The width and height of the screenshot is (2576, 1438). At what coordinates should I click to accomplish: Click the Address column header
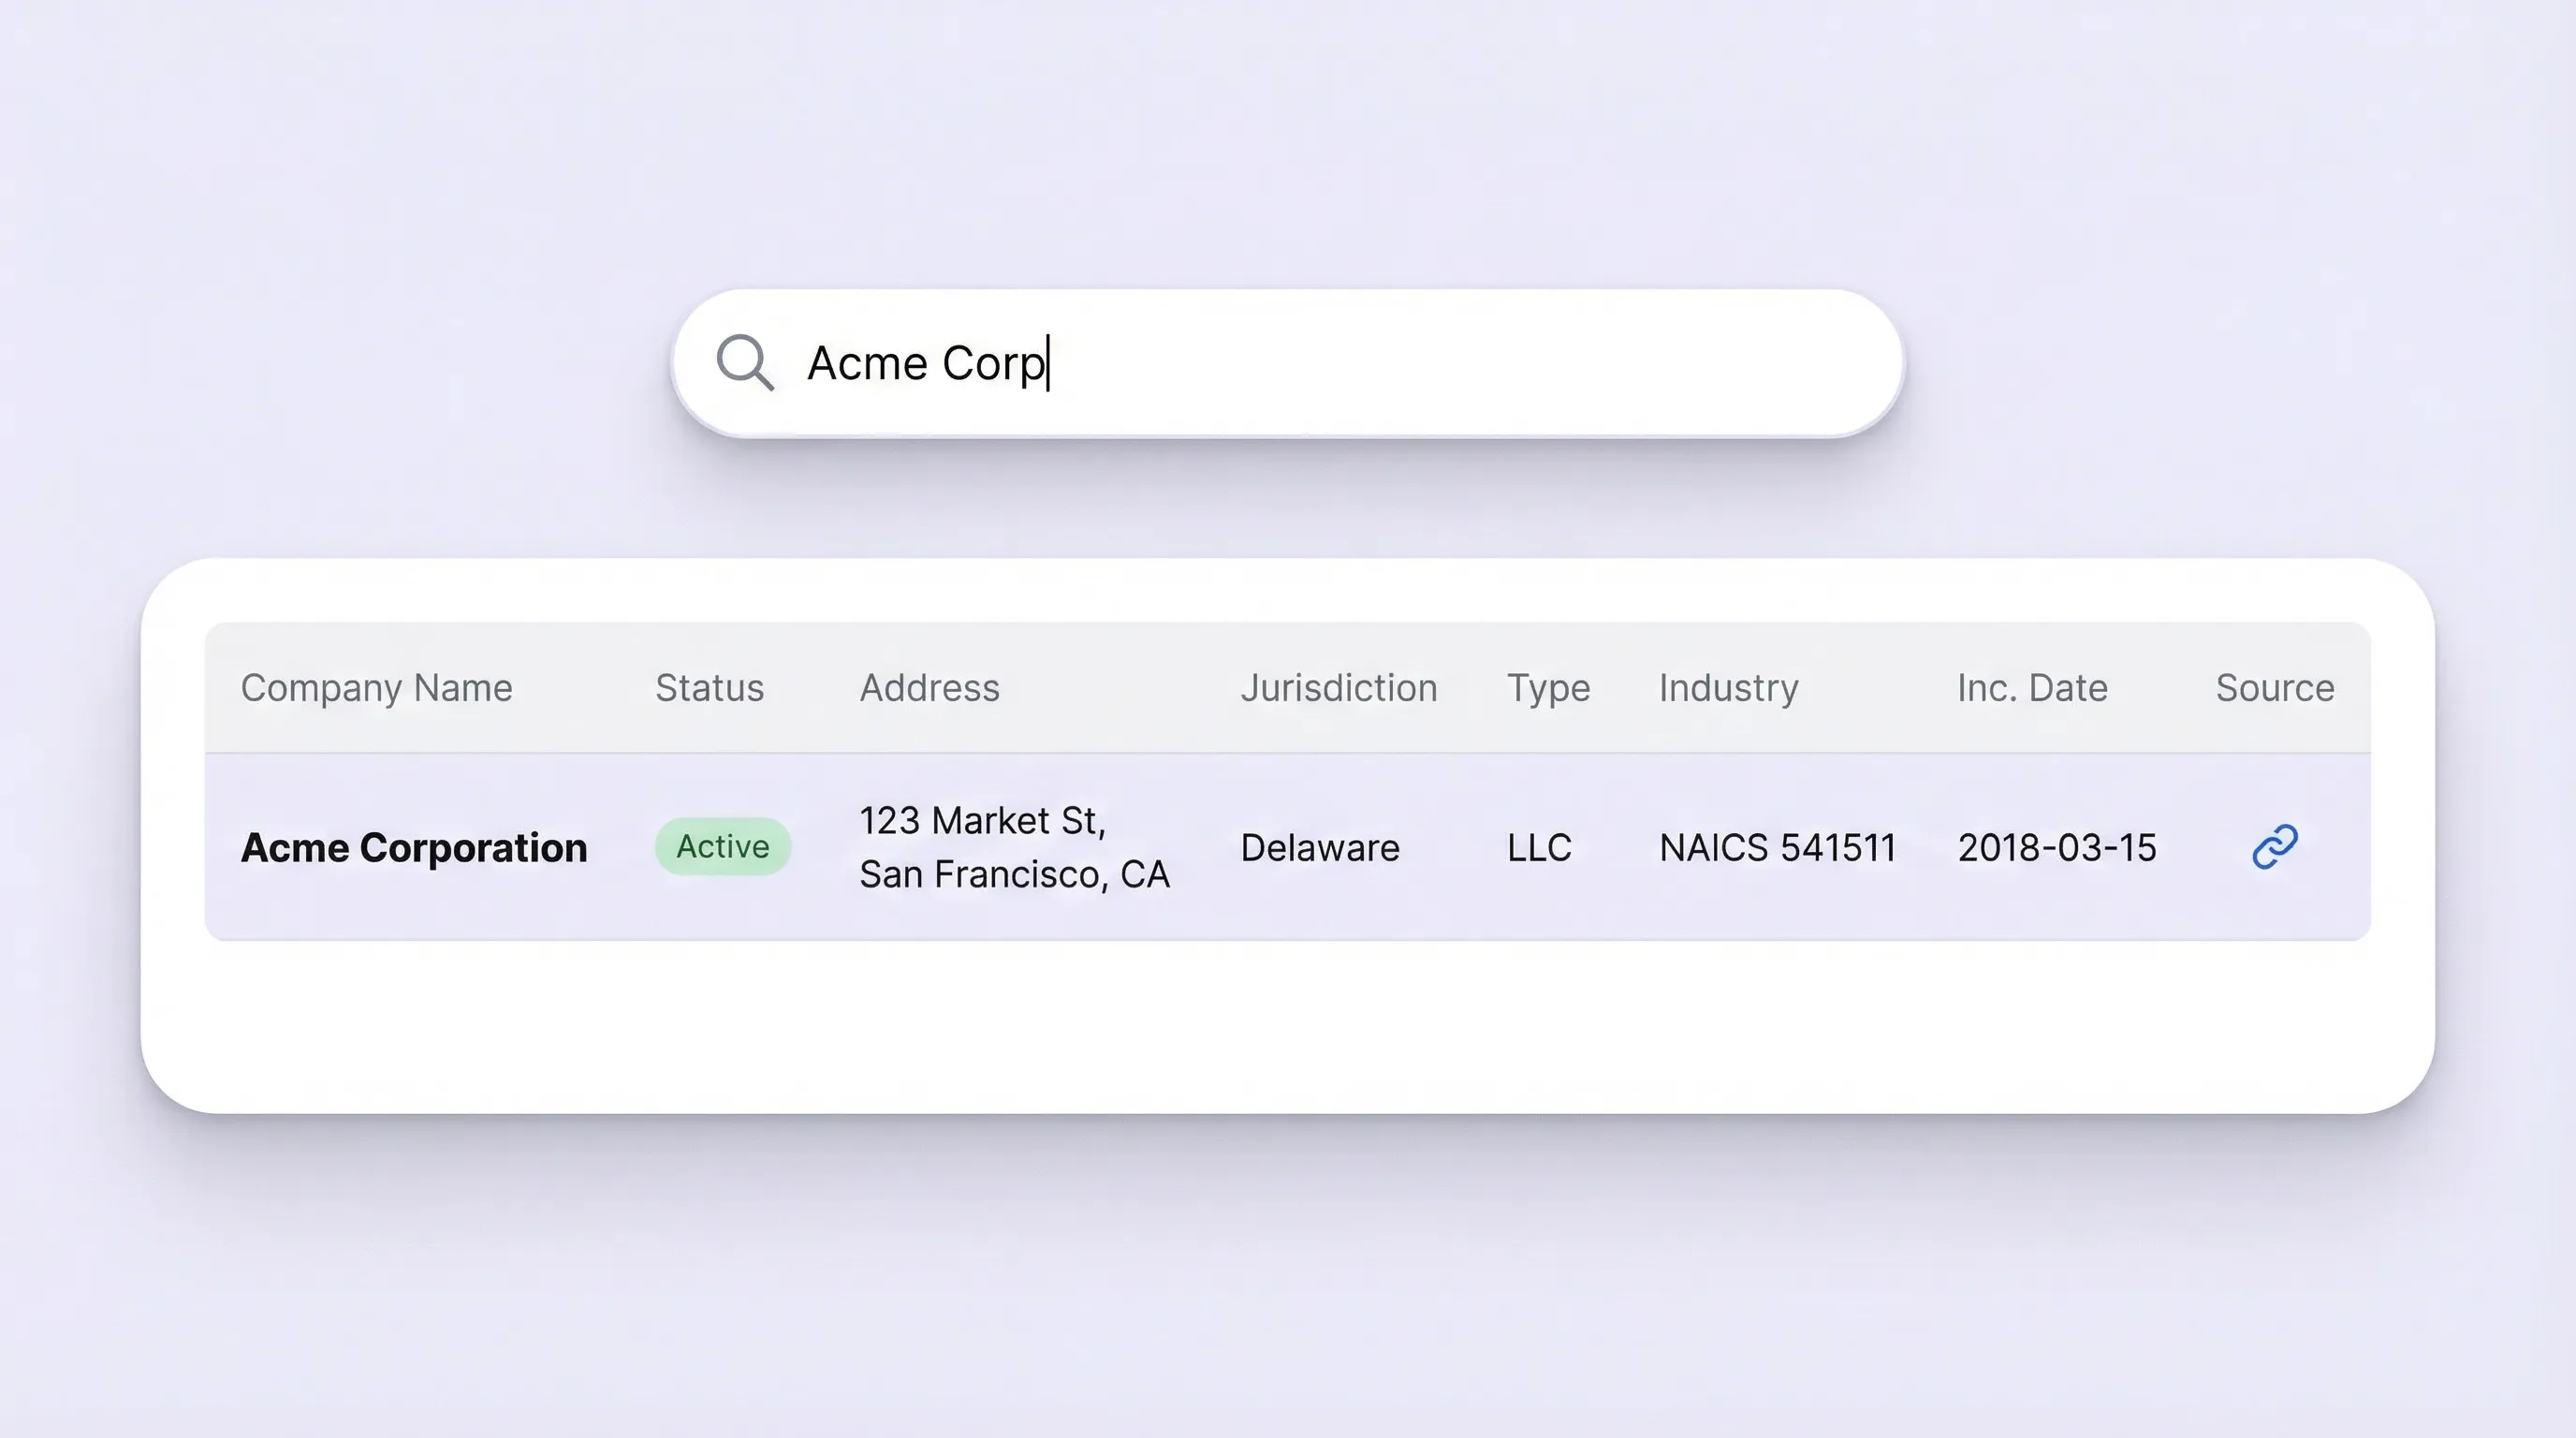pos(929,688)
